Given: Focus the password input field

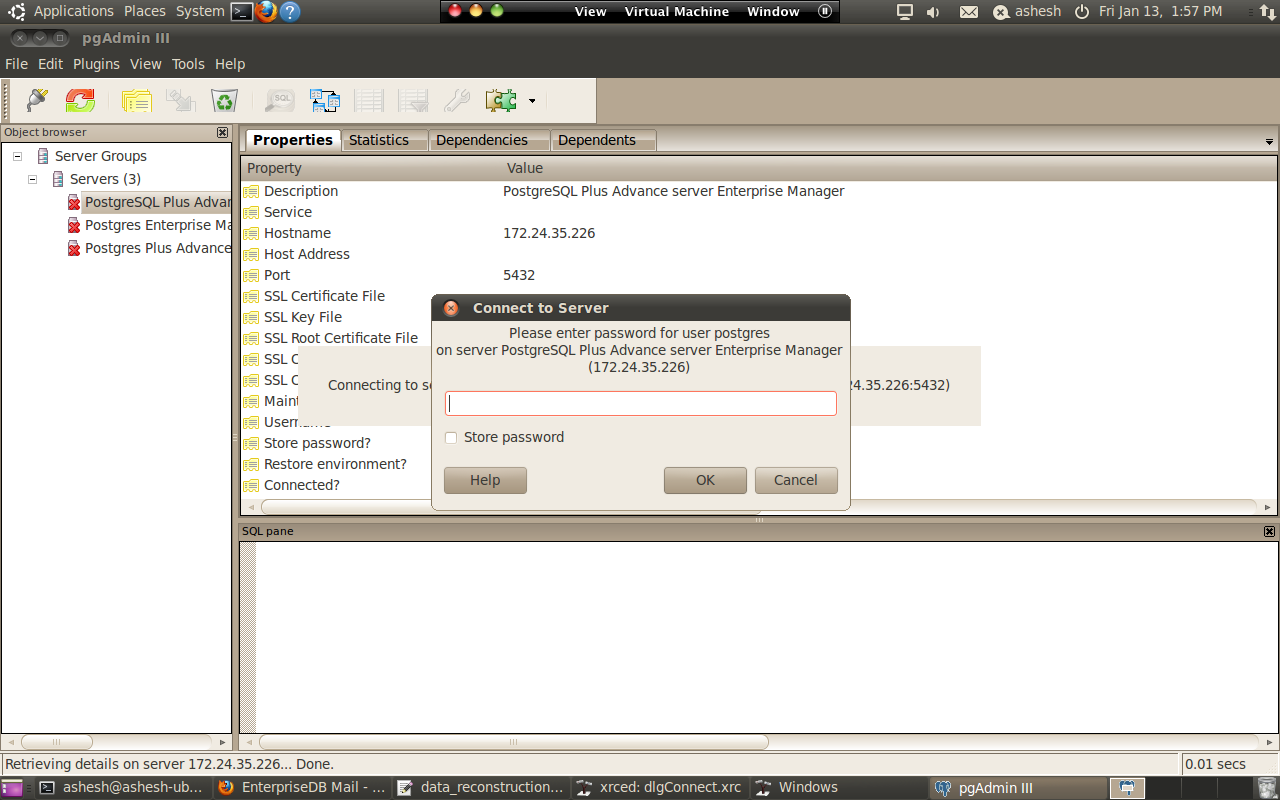Looking at the screenshot, I should [x=640, y=403].
